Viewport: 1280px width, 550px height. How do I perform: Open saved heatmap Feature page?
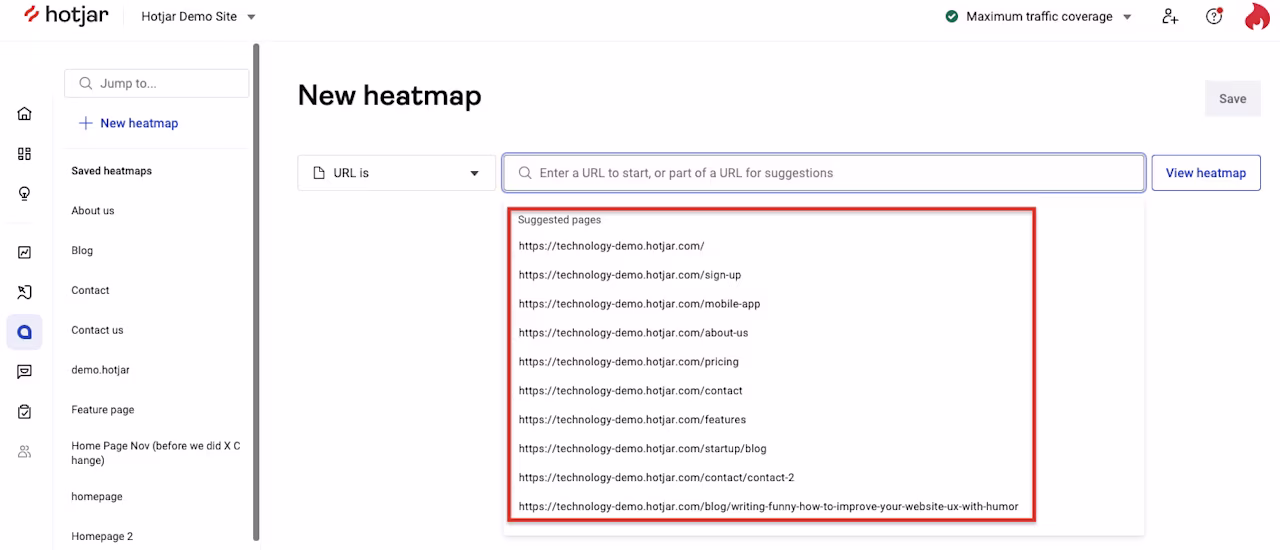[x=102, y=410]
